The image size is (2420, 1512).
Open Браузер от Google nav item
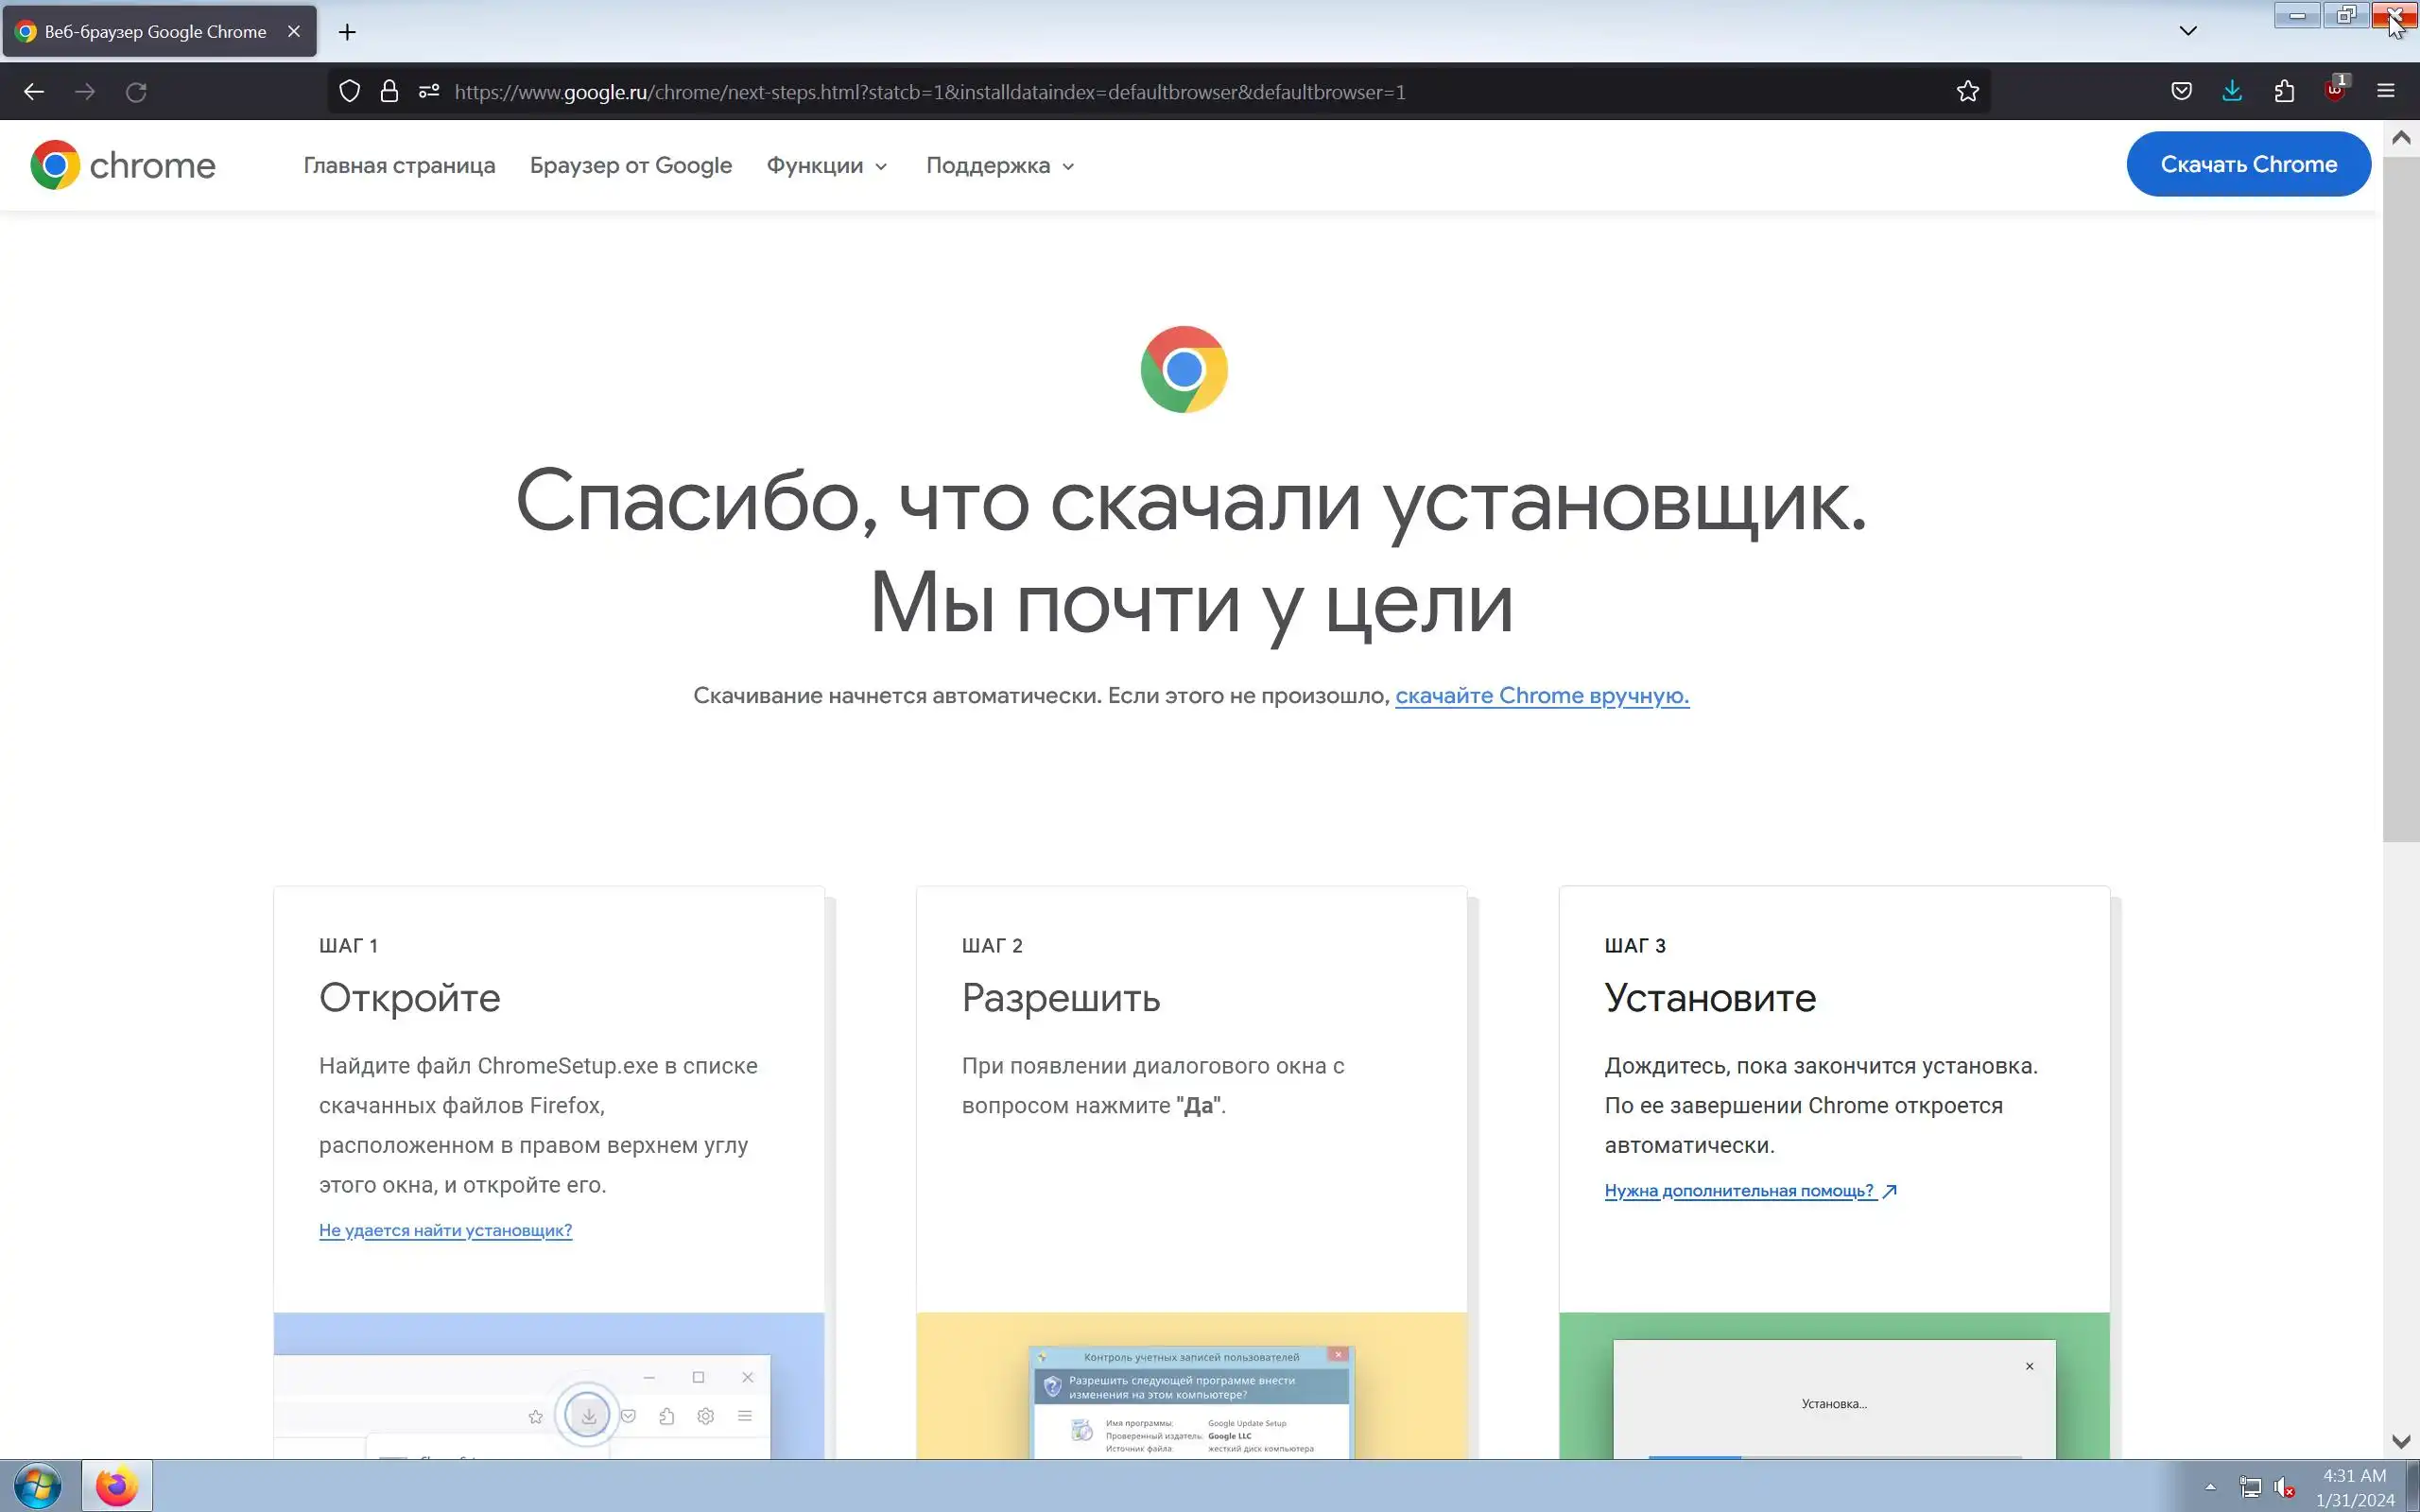pos(630,166)
